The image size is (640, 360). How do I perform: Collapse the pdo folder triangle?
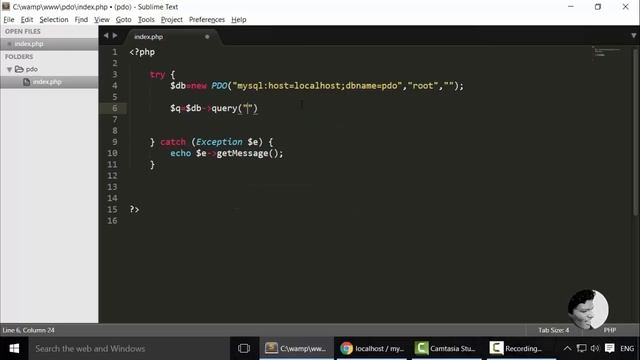[x=9, y=69]
